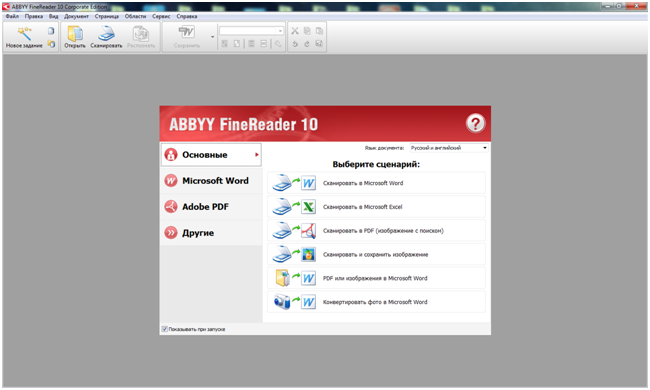The width and height of the screenshot is (650, 390).
Task: Open the Язык документа language dropdown
Action: pos(449,148)
